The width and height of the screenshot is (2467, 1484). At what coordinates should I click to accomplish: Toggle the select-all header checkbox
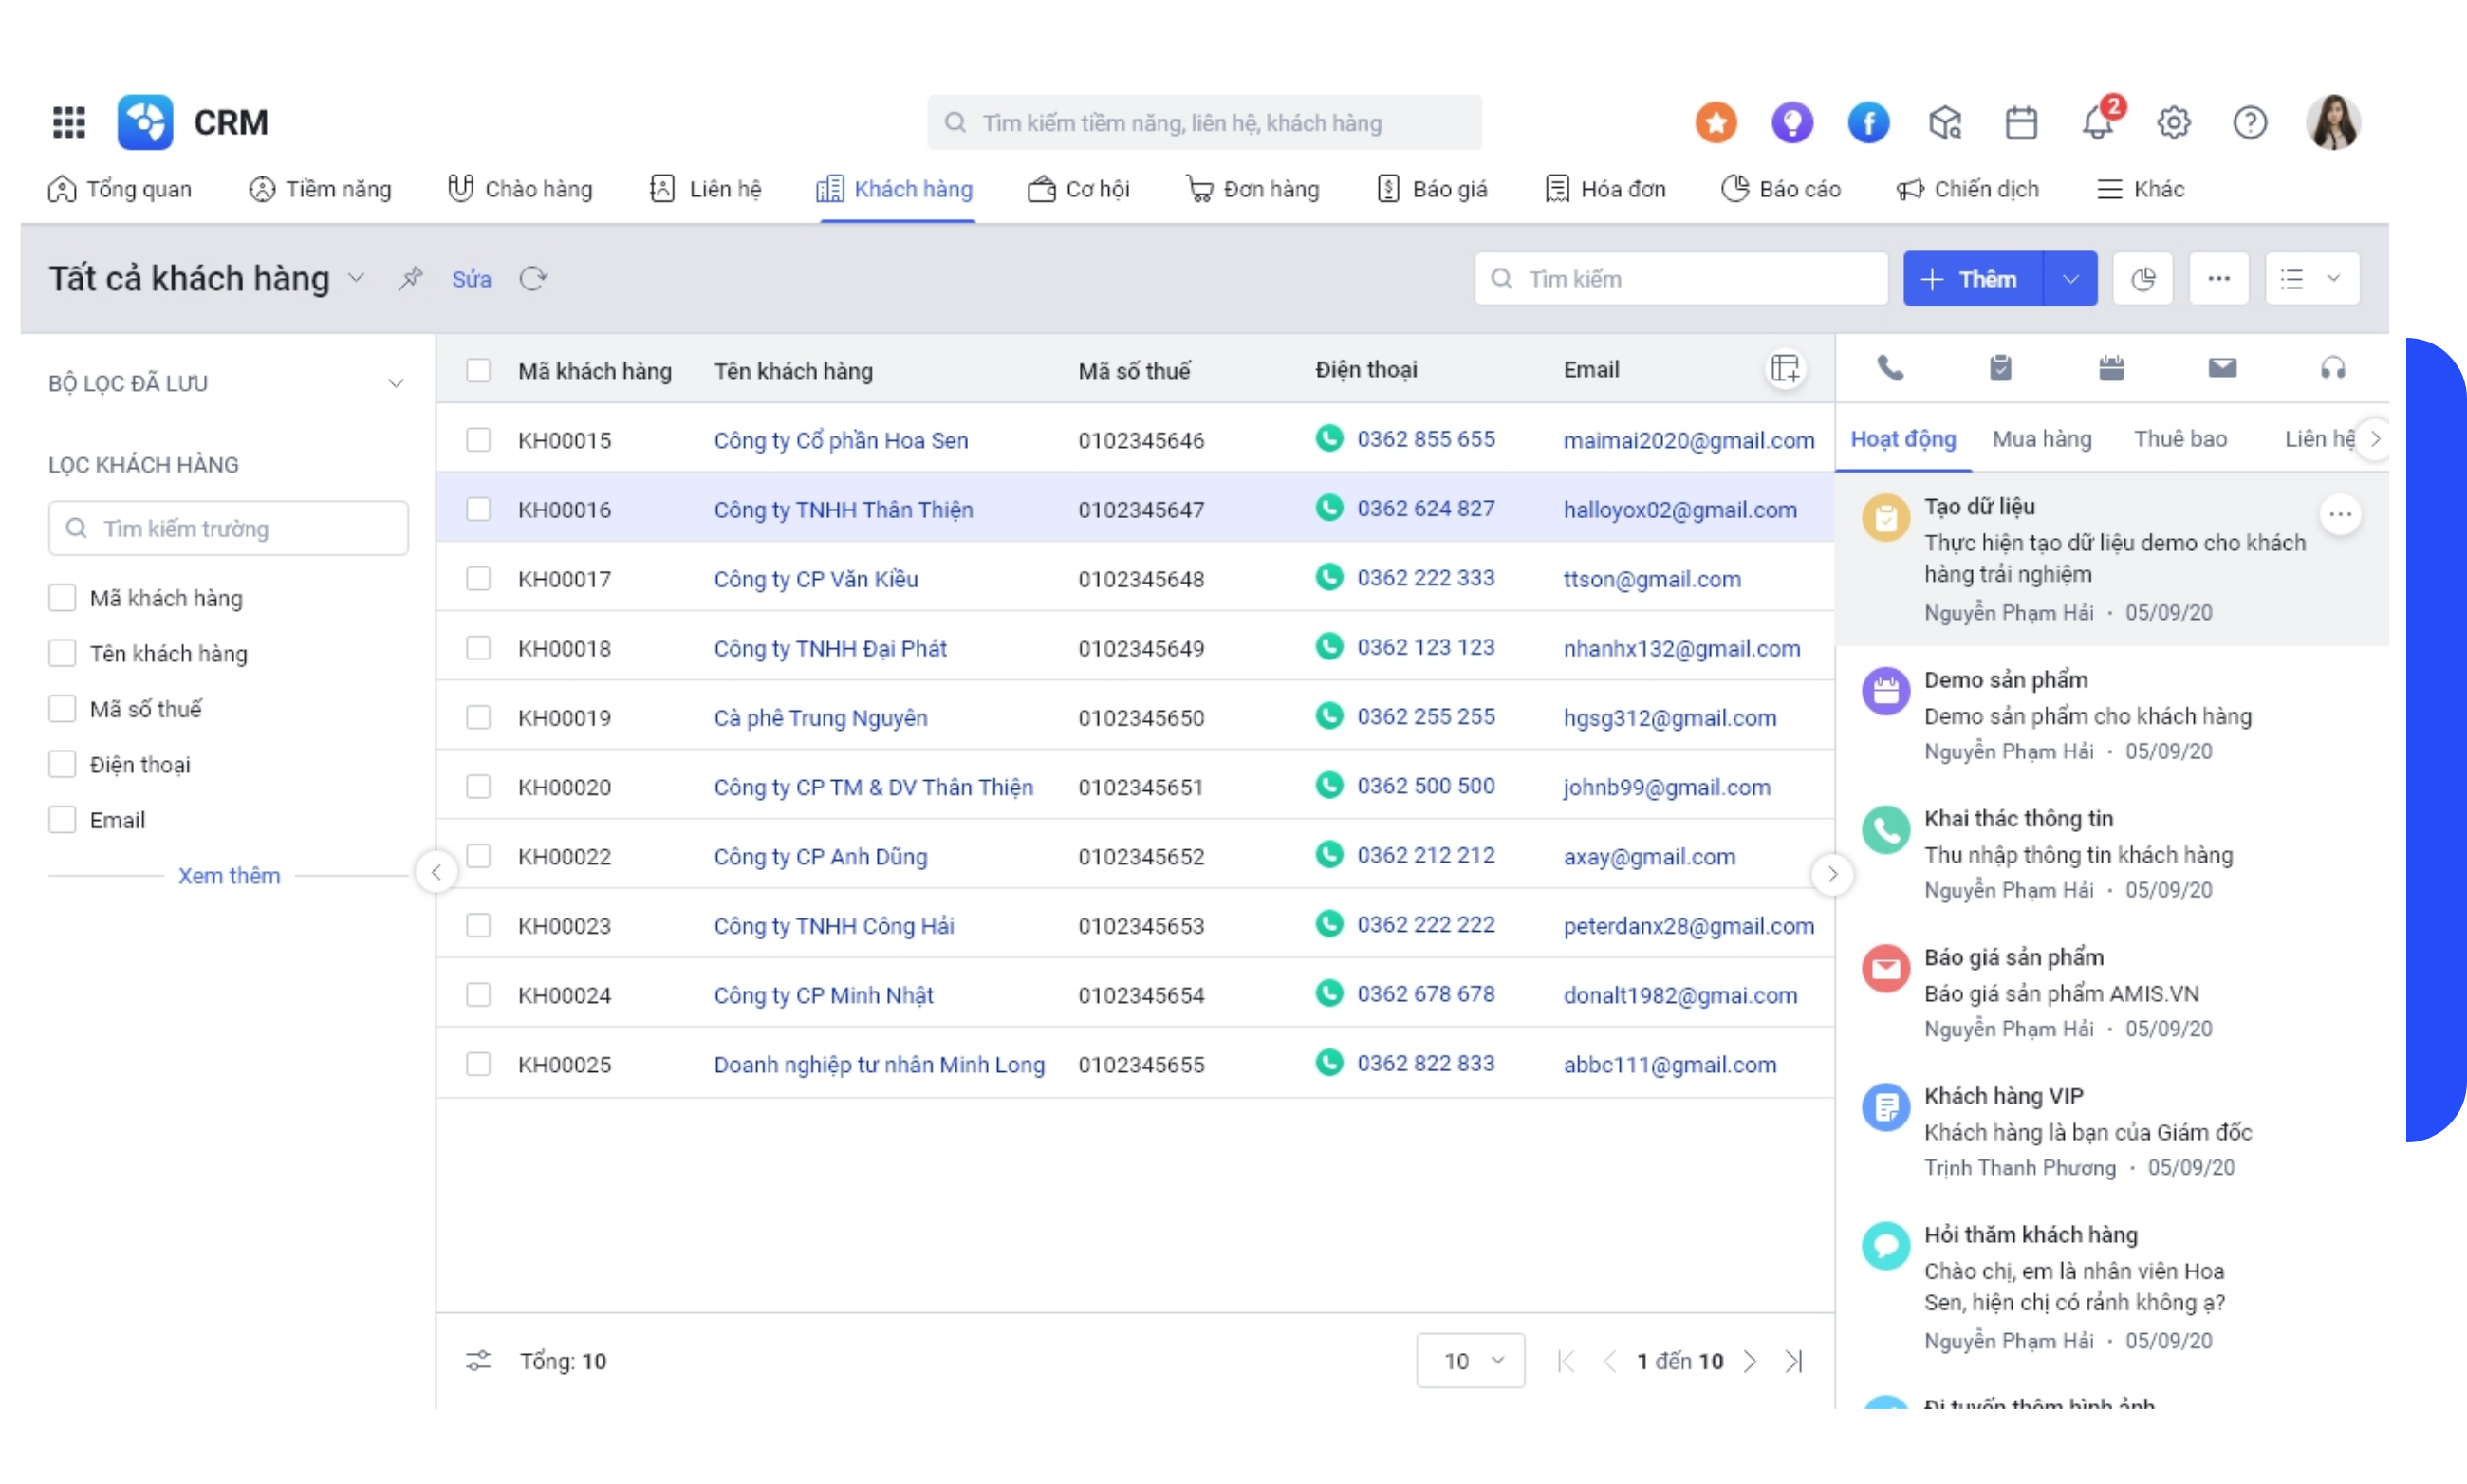(x=478, y=370)
